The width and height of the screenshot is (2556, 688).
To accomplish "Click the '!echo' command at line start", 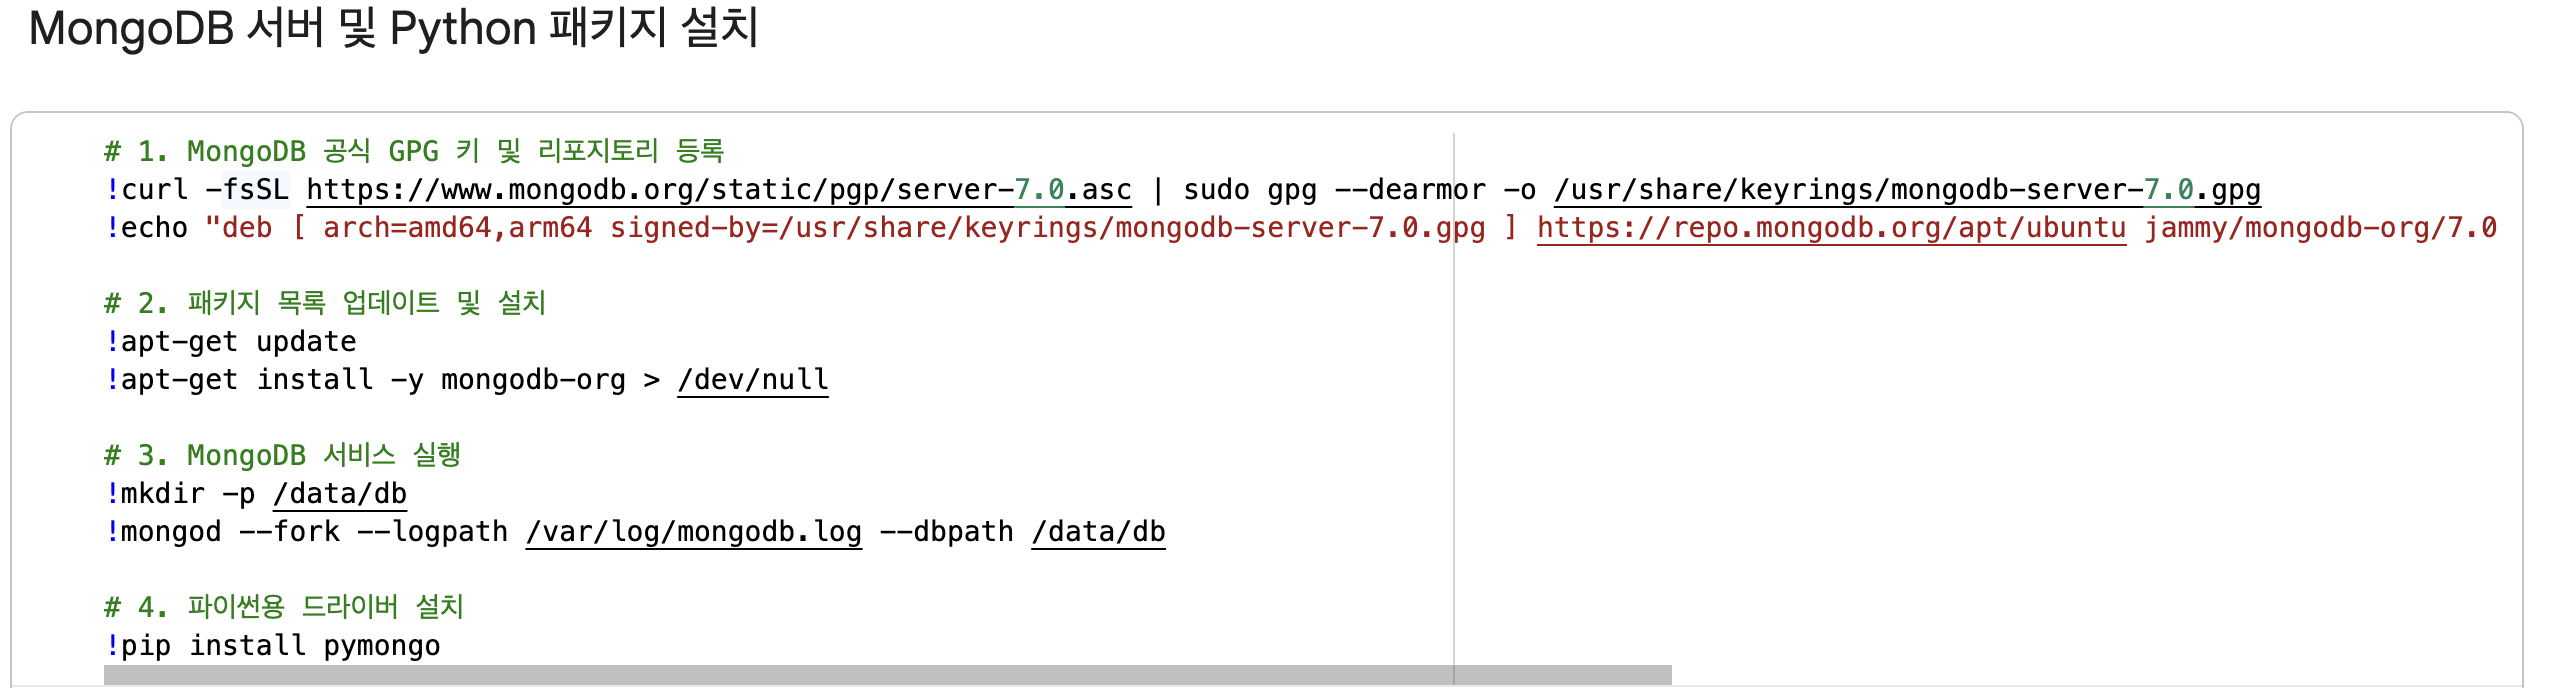I will [146, 228].
